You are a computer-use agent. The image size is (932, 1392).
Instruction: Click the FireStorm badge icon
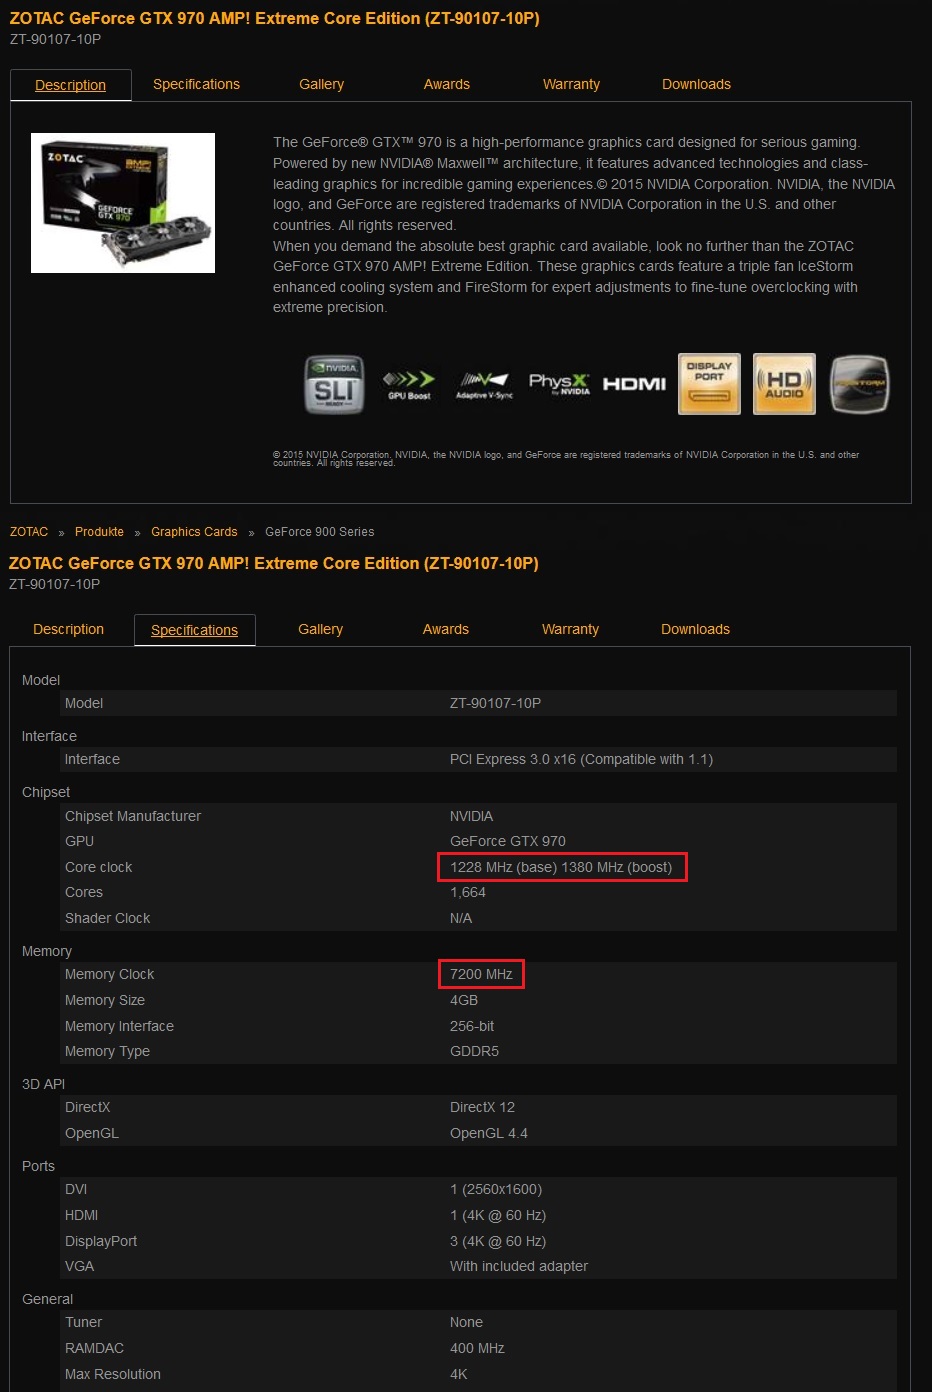coord(859,384)
